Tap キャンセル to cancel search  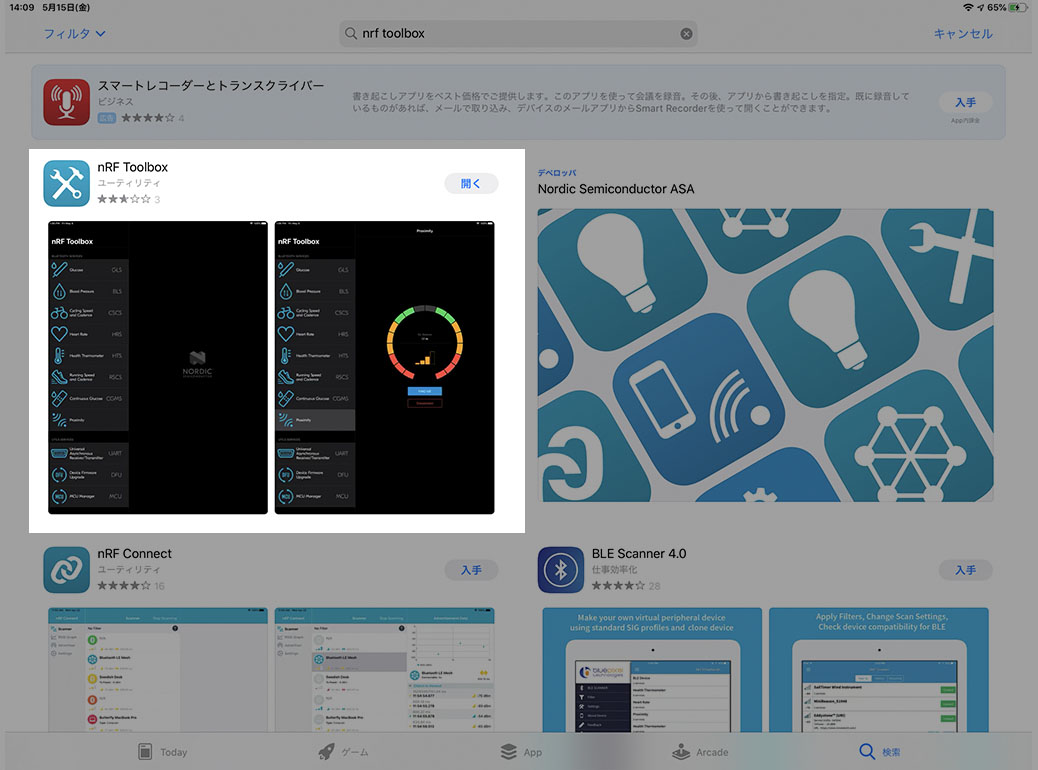click(963, 34)
